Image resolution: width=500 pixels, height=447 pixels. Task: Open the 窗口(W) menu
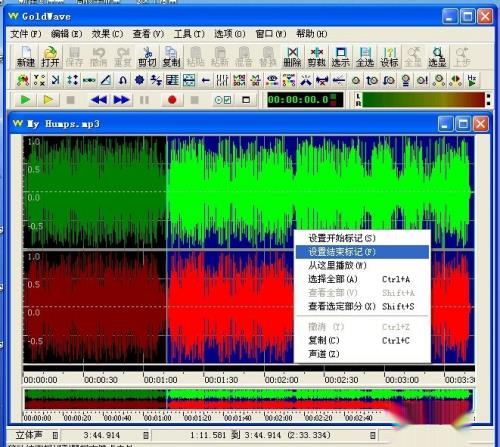pyautogui.click(x=271, y=34)
